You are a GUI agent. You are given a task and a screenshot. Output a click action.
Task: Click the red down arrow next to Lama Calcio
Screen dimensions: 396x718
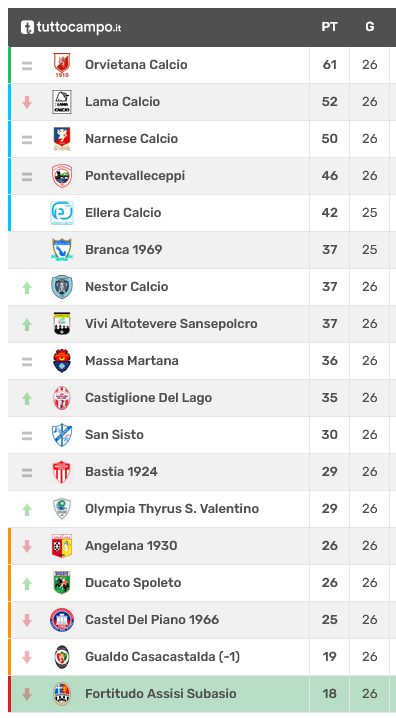pos(27,102)
